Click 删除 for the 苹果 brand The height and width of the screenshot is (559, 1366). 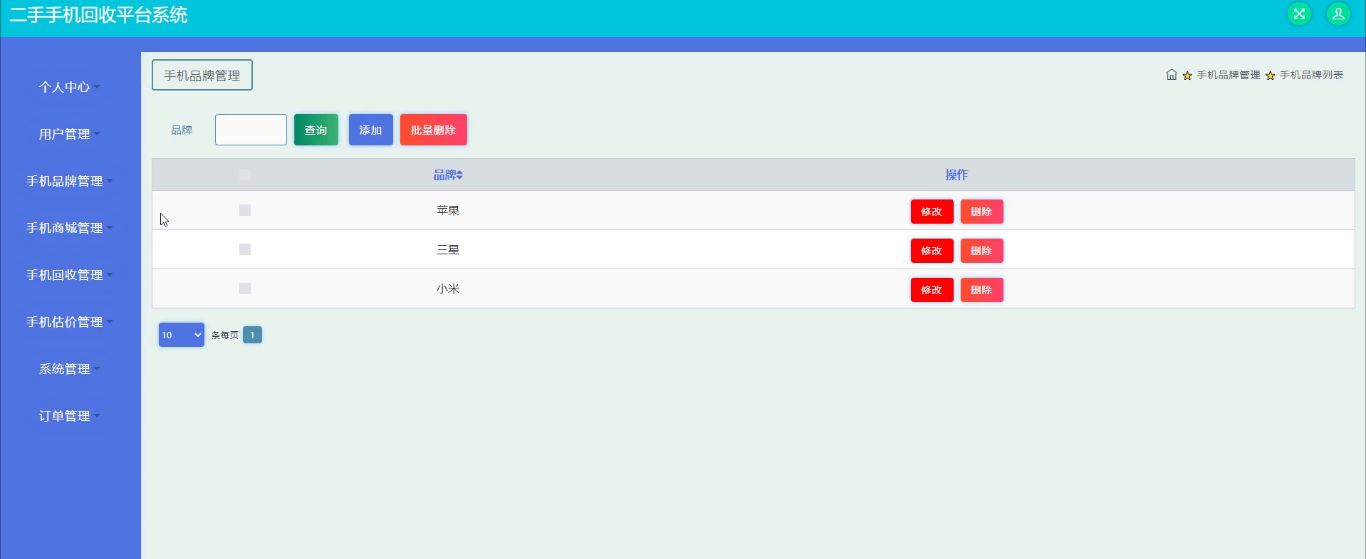pos(982,211)
